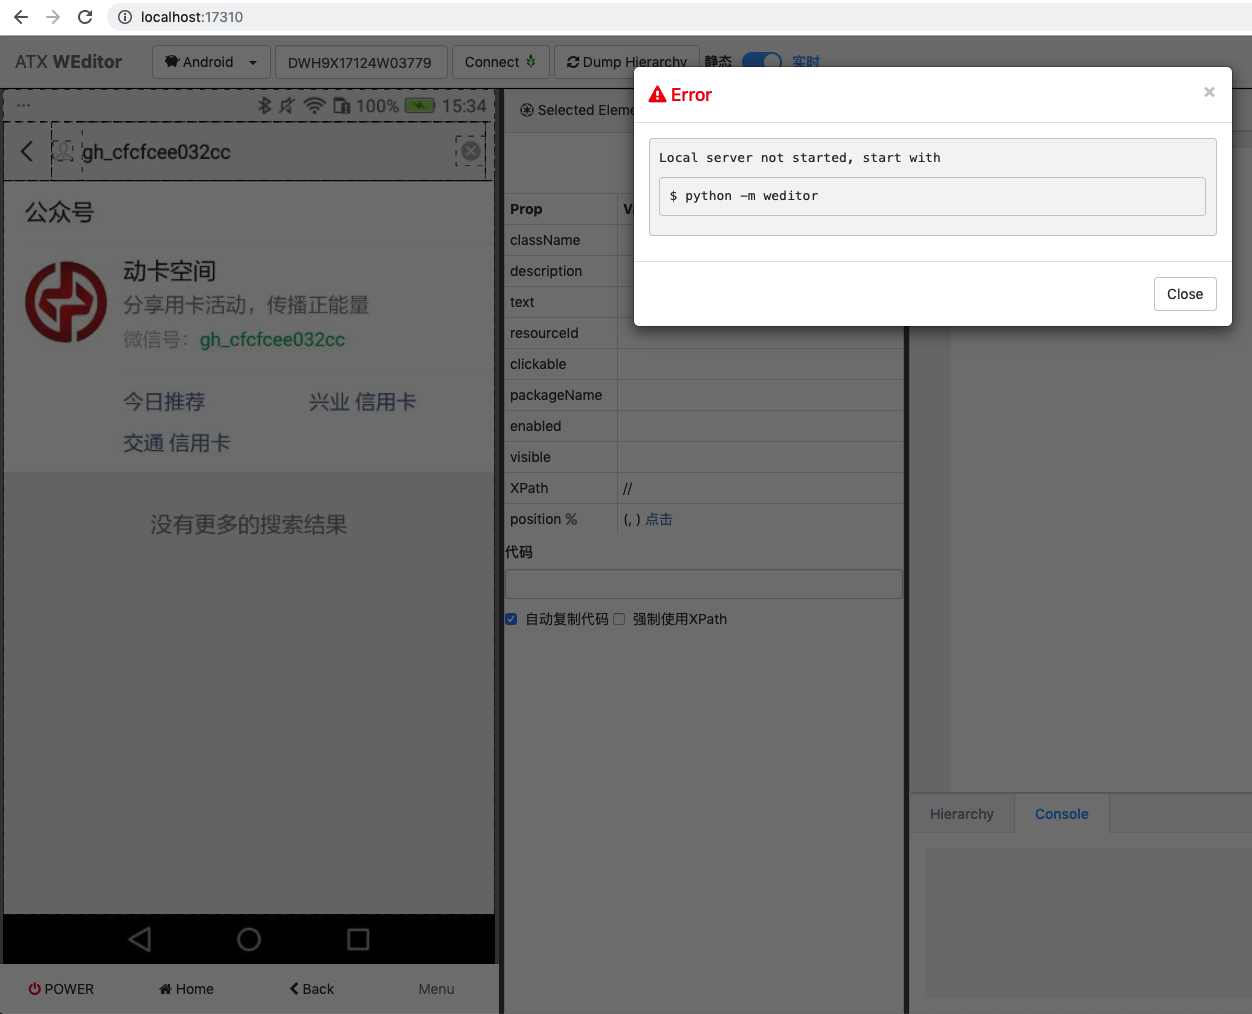Screen dimensions: 1252x1014
Task: Tap 交通 信用卡 menu entry
Action: click(x=177, y=443)
